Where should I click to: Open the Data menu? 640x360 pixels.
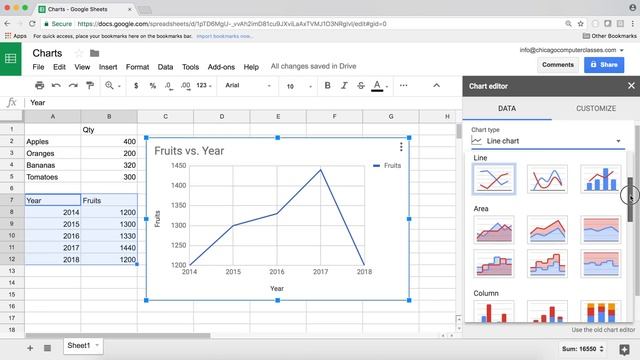(x=165, y=67)
